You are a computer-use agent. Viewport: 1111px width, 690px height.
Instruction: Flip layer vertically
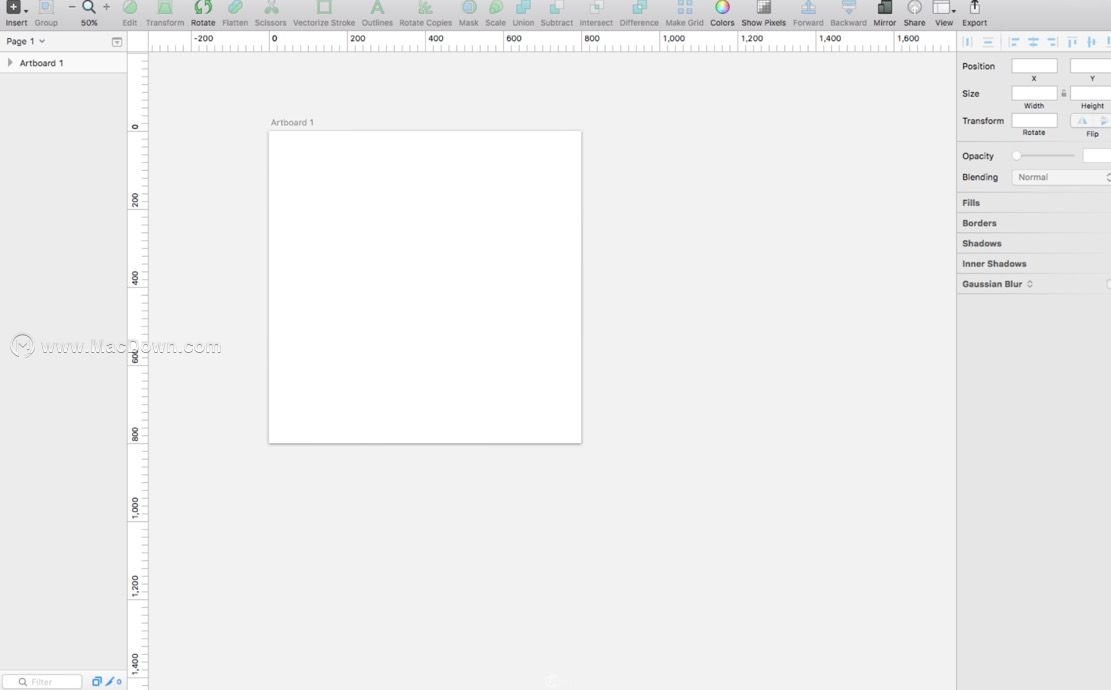click(x=1102, y=120)
